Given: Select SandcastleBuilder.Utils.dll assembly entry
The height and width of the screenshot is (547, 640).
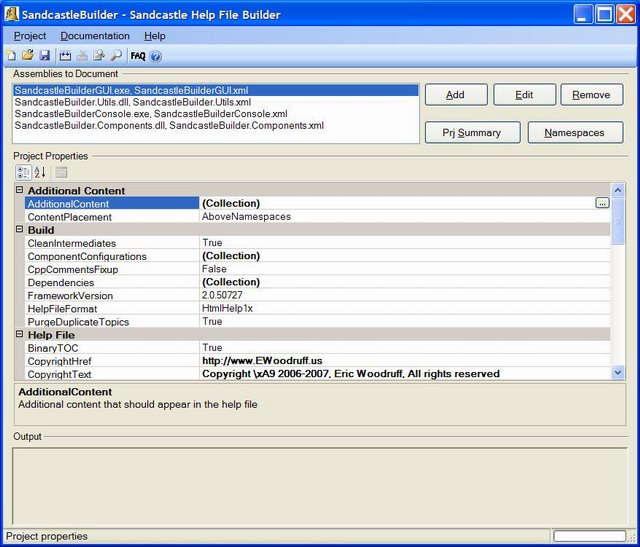Looking at the screenshot, I should click(216, 102).
